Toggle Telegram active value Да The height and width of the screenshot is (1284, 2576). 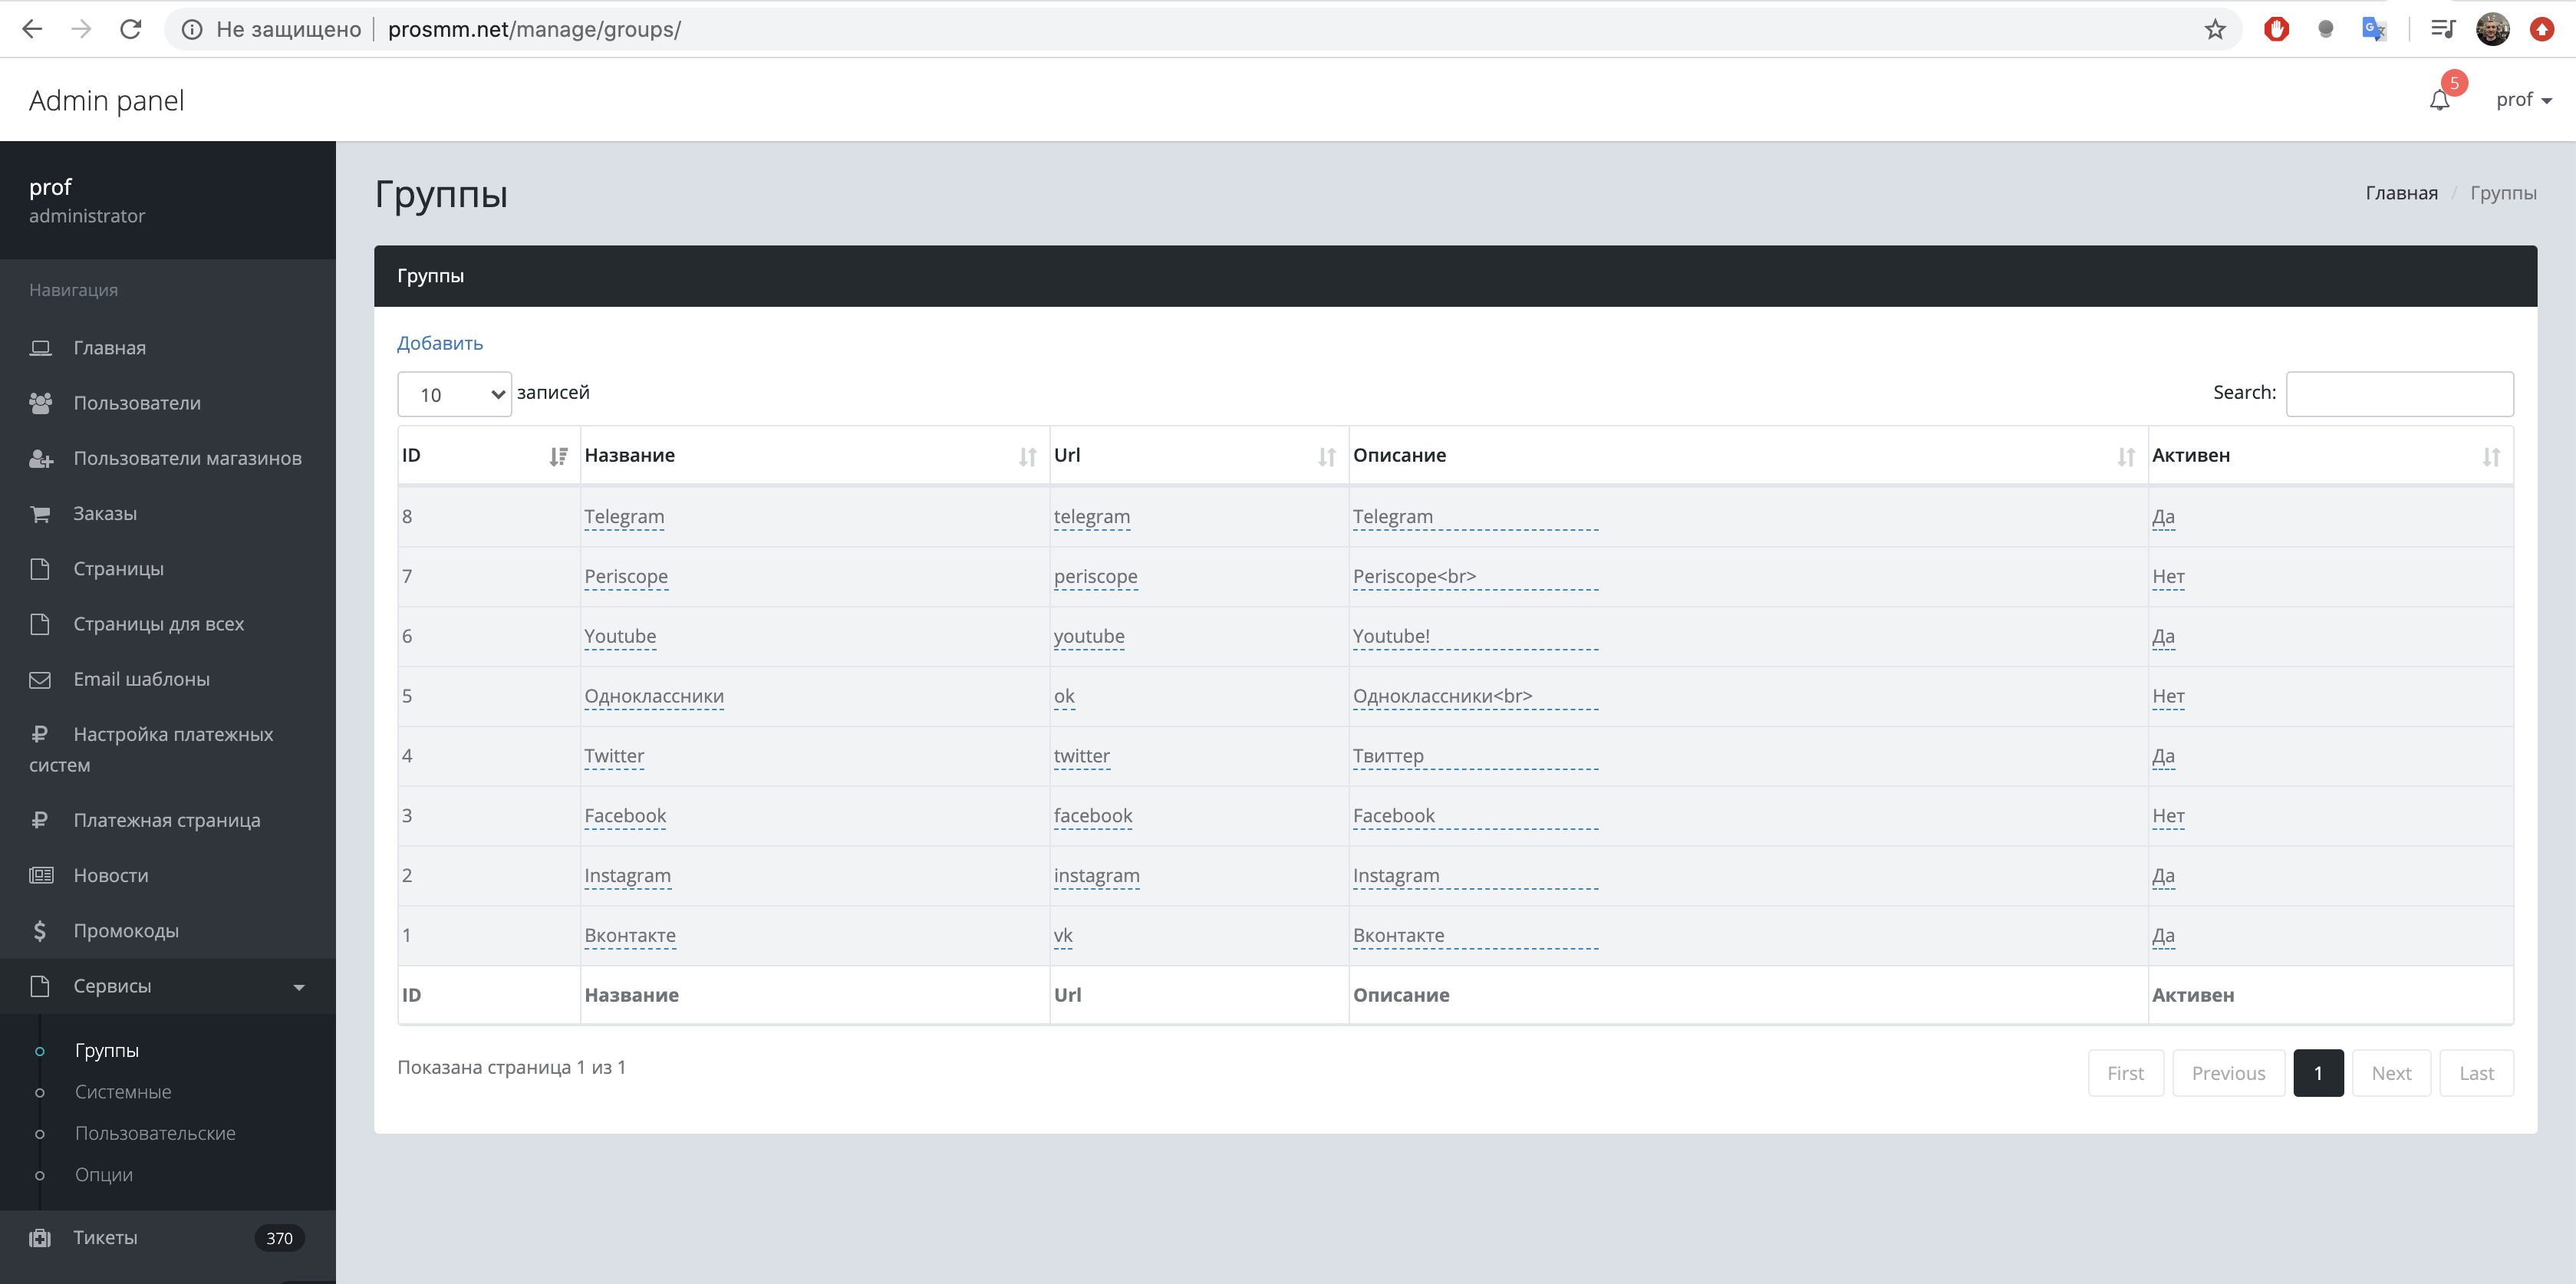2162,517
